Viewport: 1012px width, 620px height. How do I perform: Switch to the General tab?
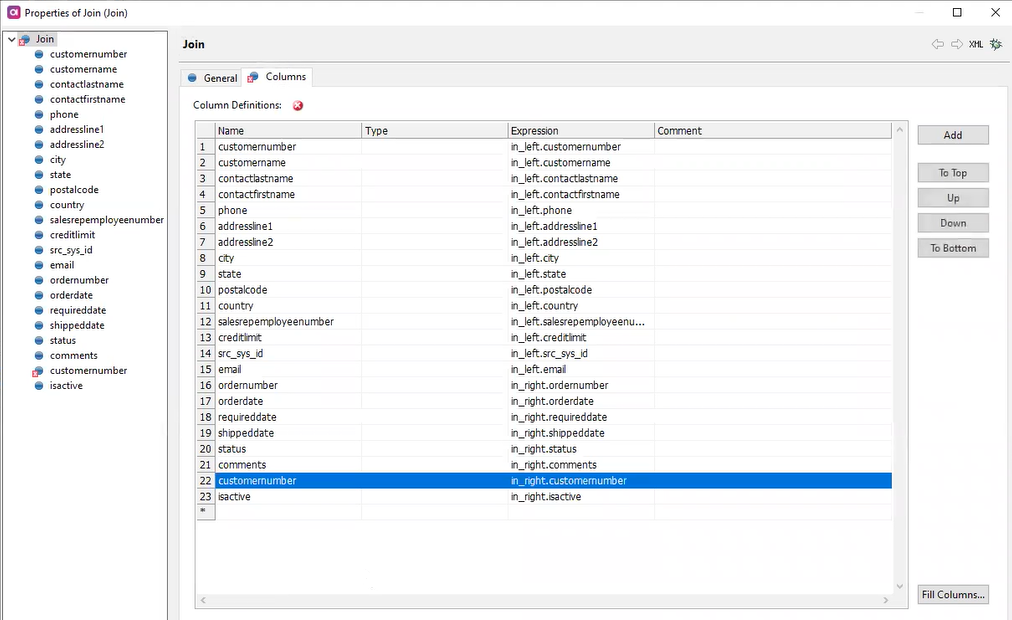click(x=218, y=77)
